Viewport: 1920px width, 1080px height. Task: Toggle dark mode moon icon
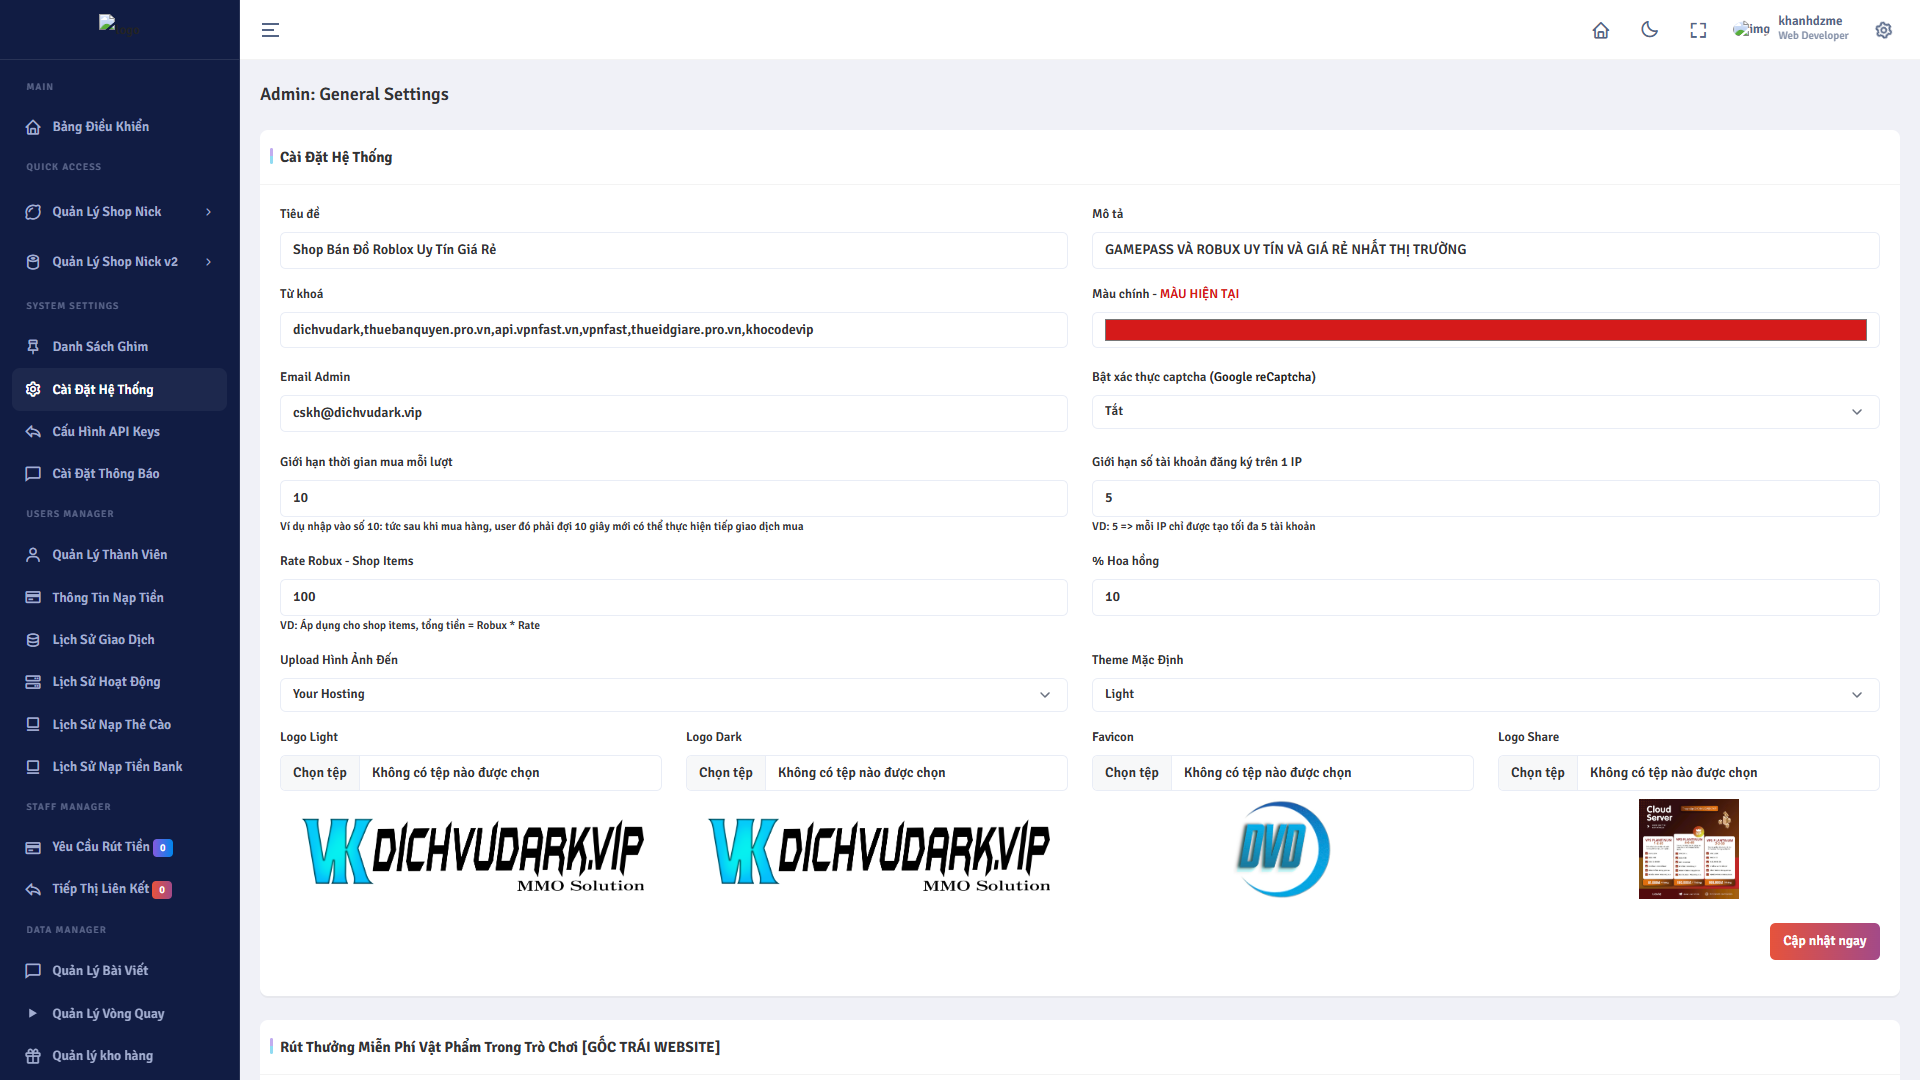(x=1649, y=30)
